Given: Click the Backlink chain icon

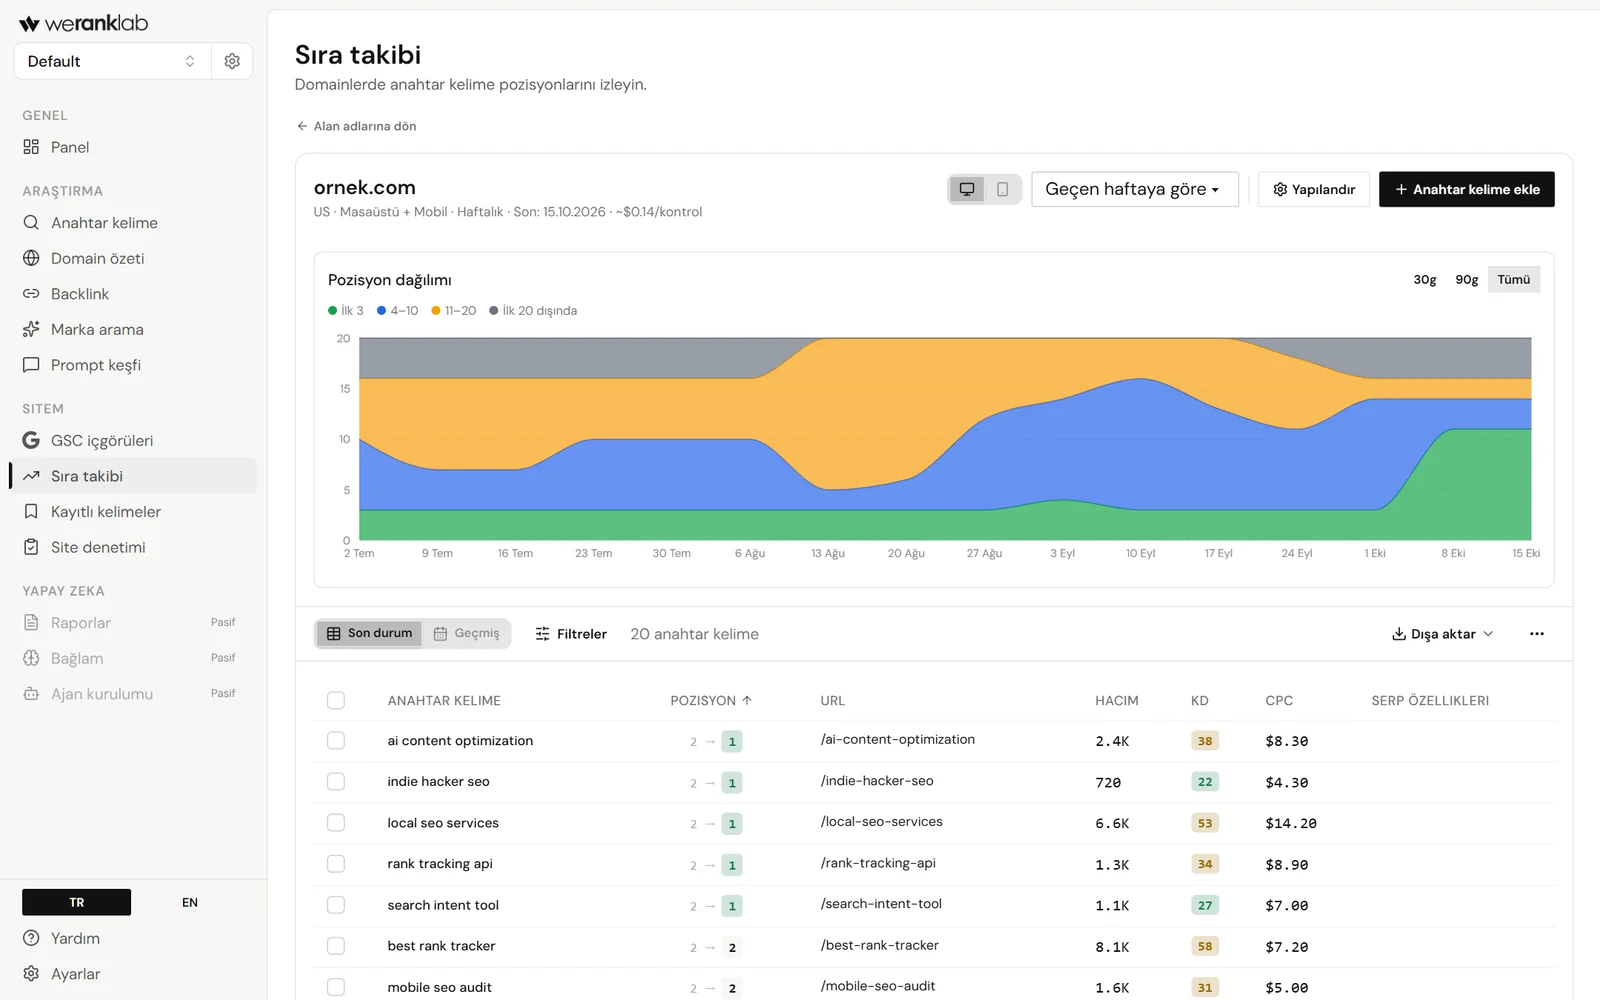Looking at the screenshot, I should click(31, 294).
